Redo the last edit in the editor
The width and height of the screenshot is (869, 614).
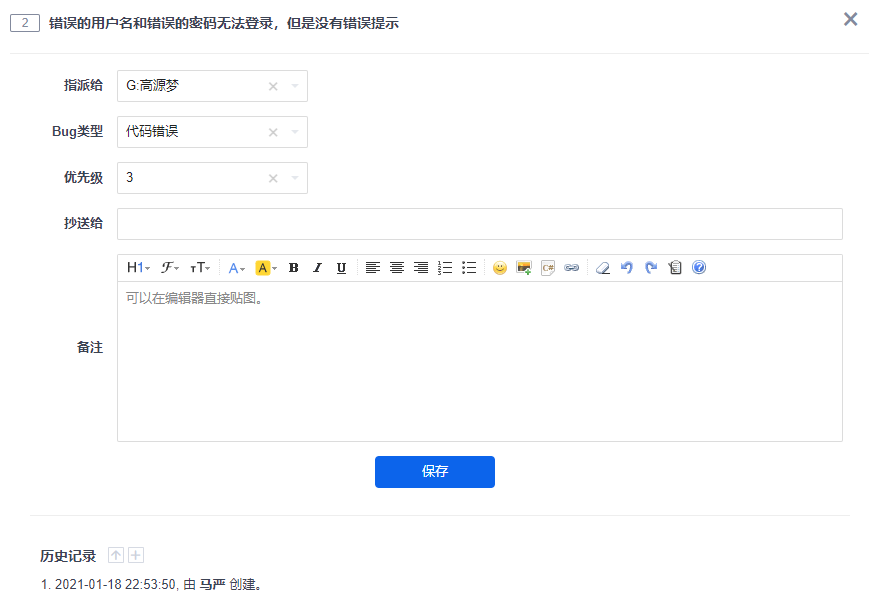651,267
